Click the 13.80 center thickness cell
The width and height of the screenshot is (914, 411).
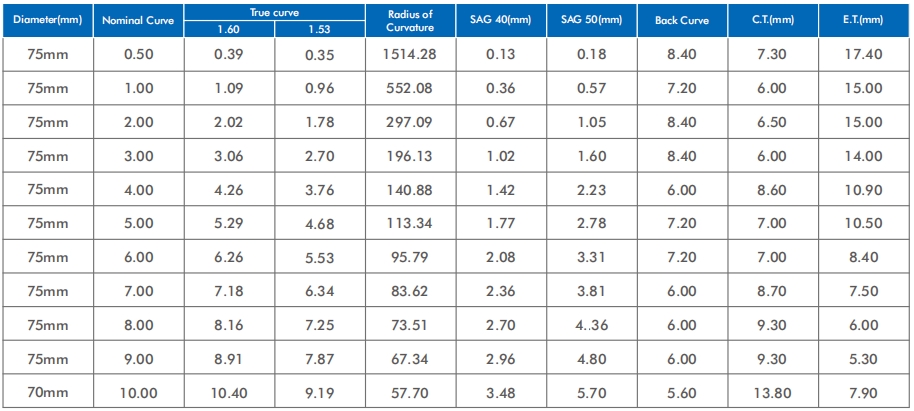[x=771, y=393]
